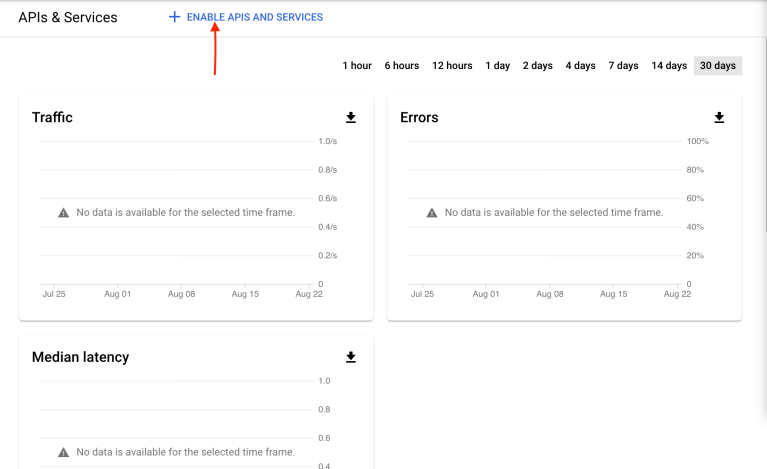Screen dimensions: 767x469
Task: Download the Errors chart data
Action: tap(719, 117)
